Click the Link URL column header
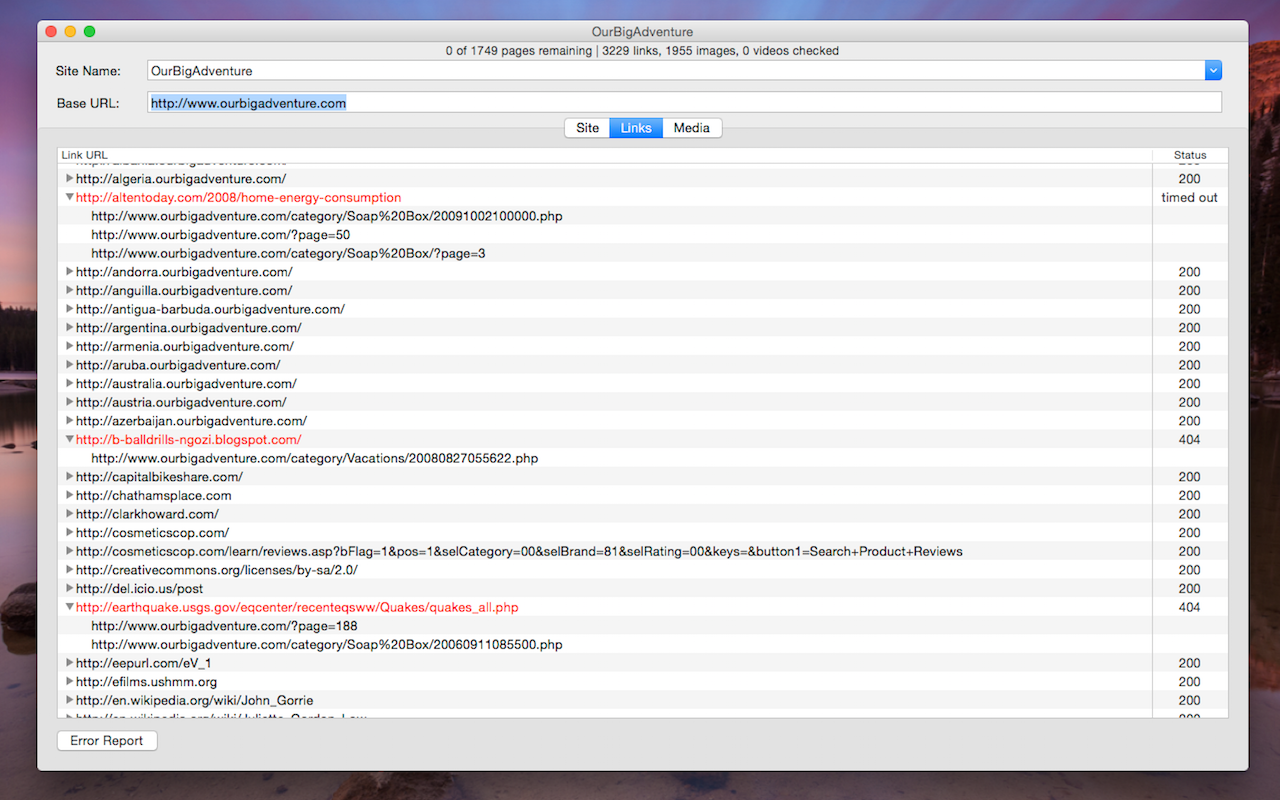Image resolution: width=1280 pixels, height=800 pixels. [85, 154]
